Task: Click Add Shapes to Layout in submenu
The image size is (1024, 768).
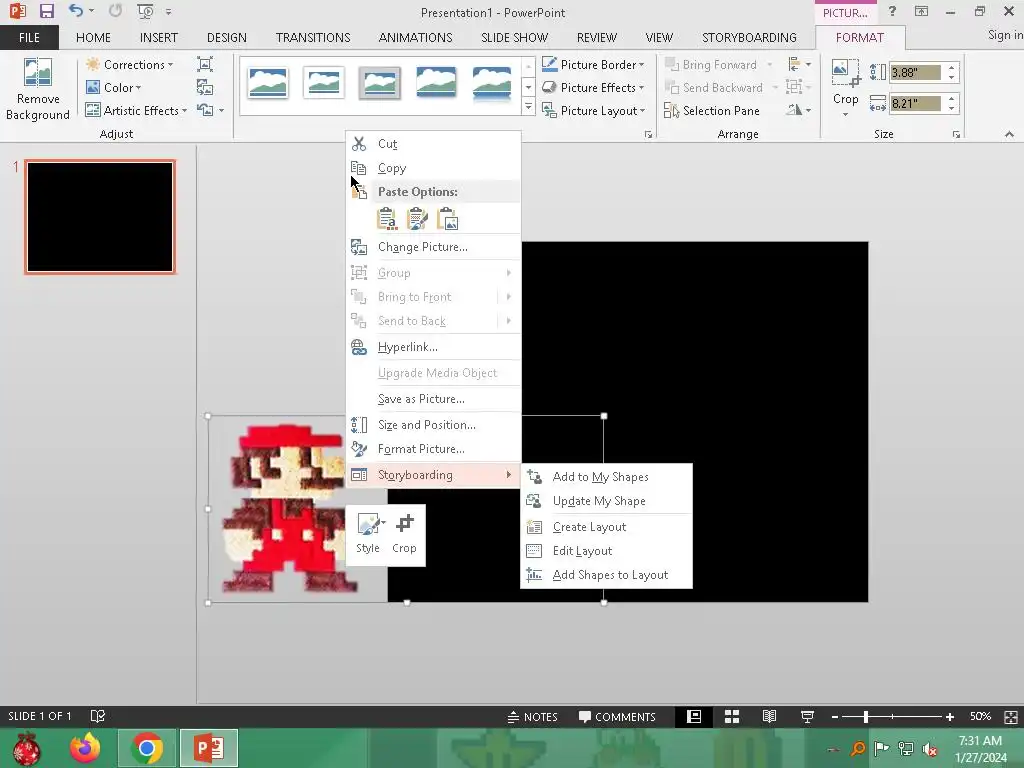Action: click(x=605, y=575)
